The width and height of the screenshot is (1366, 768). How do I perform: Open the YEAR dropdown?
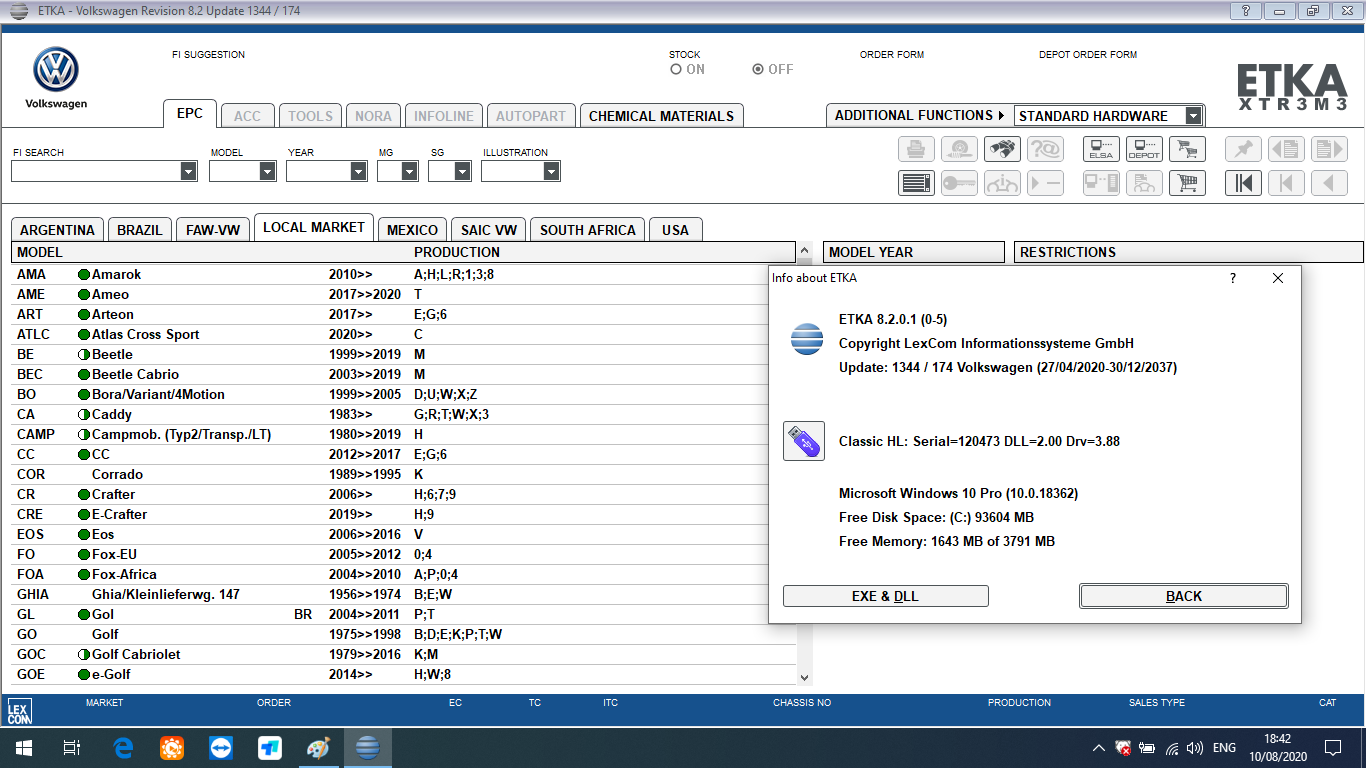[358, 171]
